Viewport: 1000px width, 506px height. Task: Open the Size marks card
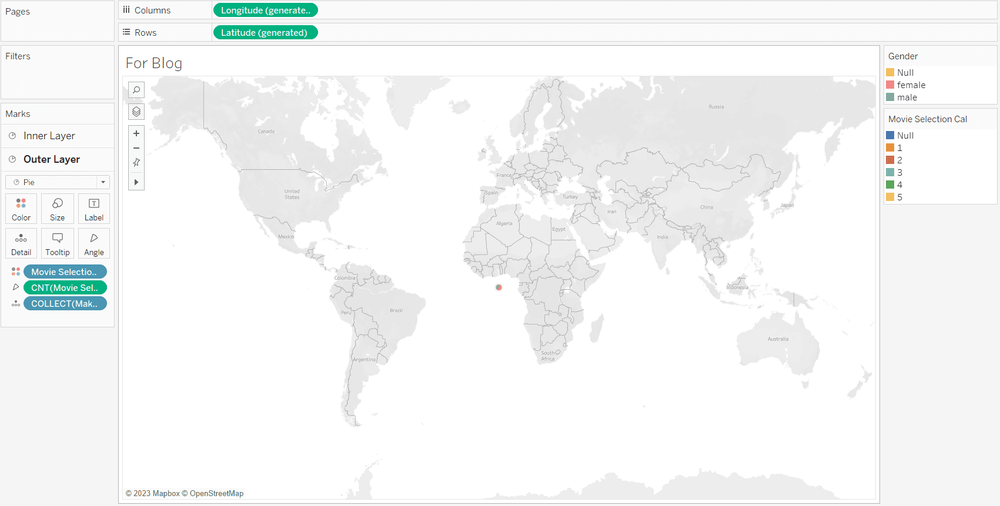coord(57,208)
